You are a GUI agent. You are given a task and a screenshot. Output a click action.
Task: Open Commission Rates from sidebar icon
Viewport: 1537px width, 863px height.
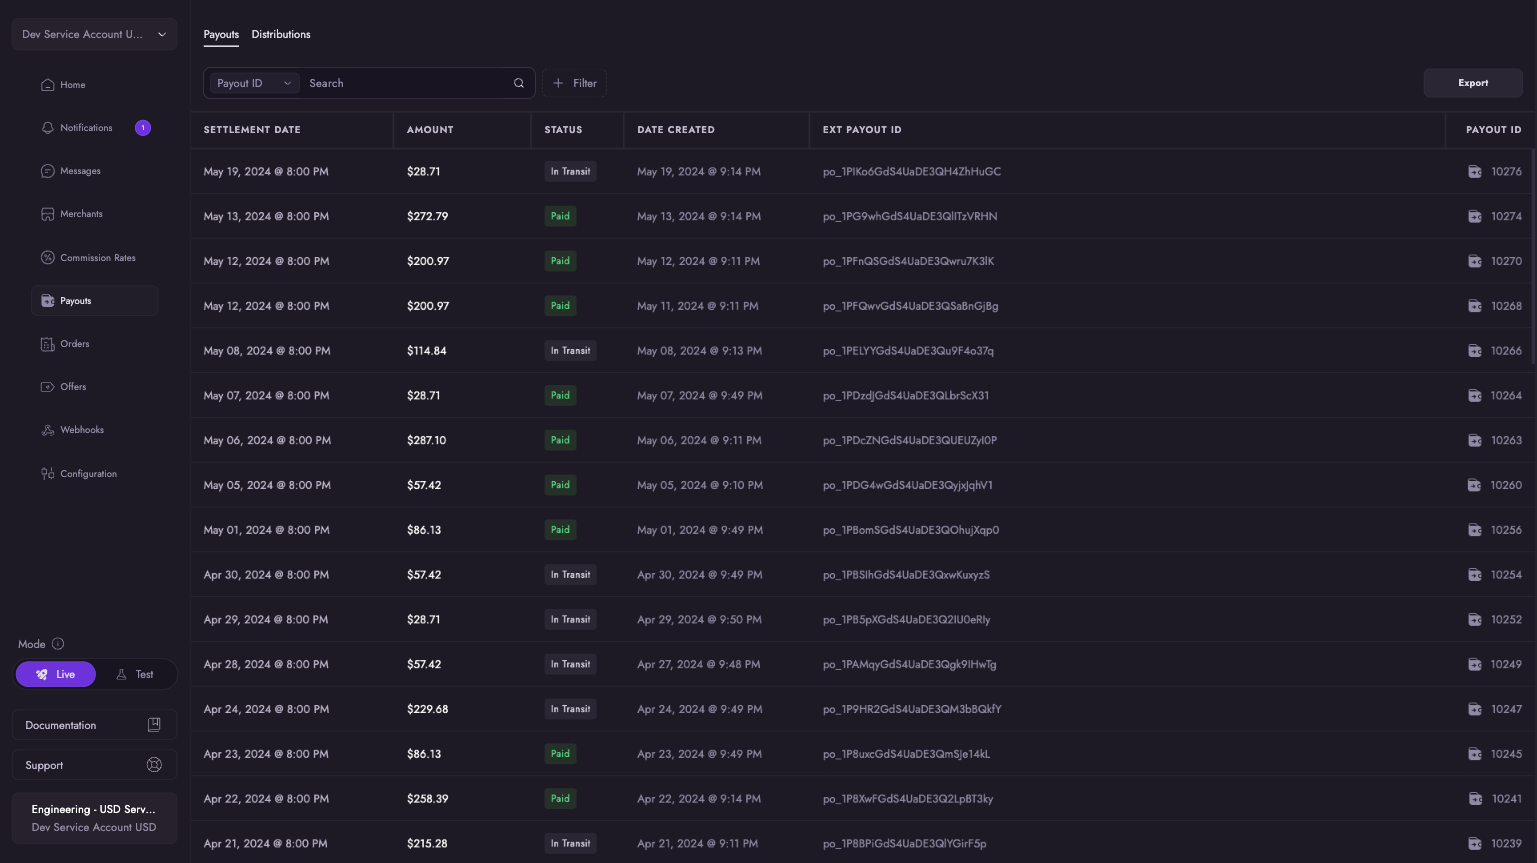47,258
